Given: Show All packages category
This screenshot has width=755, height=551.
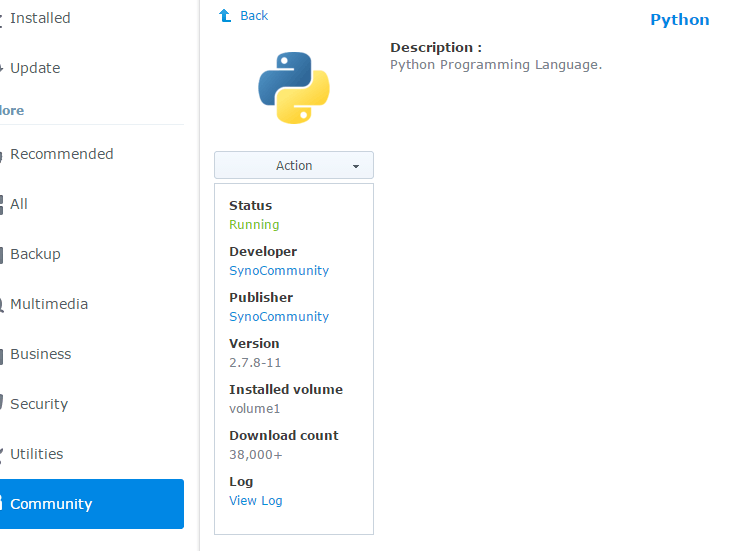Looking at the screenshot, I should point(19,204).
